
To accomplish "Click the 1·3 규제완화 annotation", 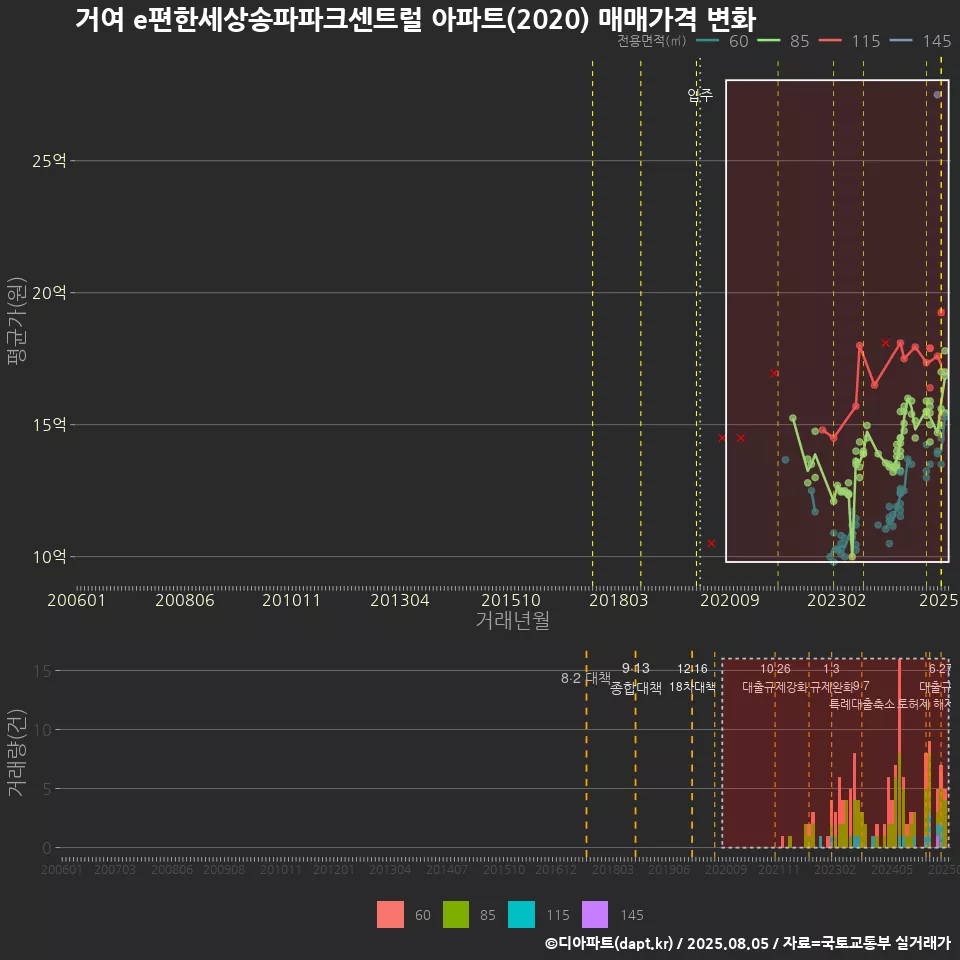I will (x=831, y=678).
